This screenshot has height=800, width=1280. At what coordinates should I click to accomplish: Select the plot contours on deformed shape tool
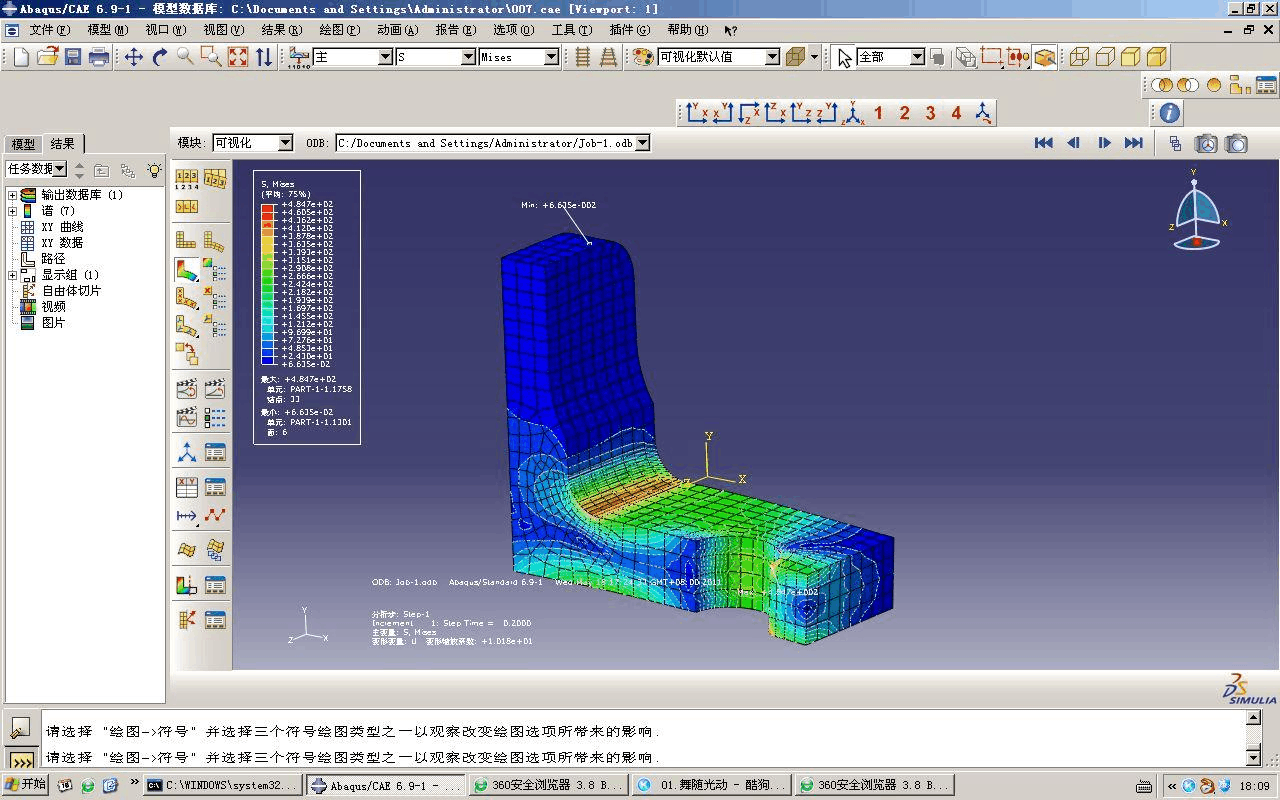(x=185, y=268)
